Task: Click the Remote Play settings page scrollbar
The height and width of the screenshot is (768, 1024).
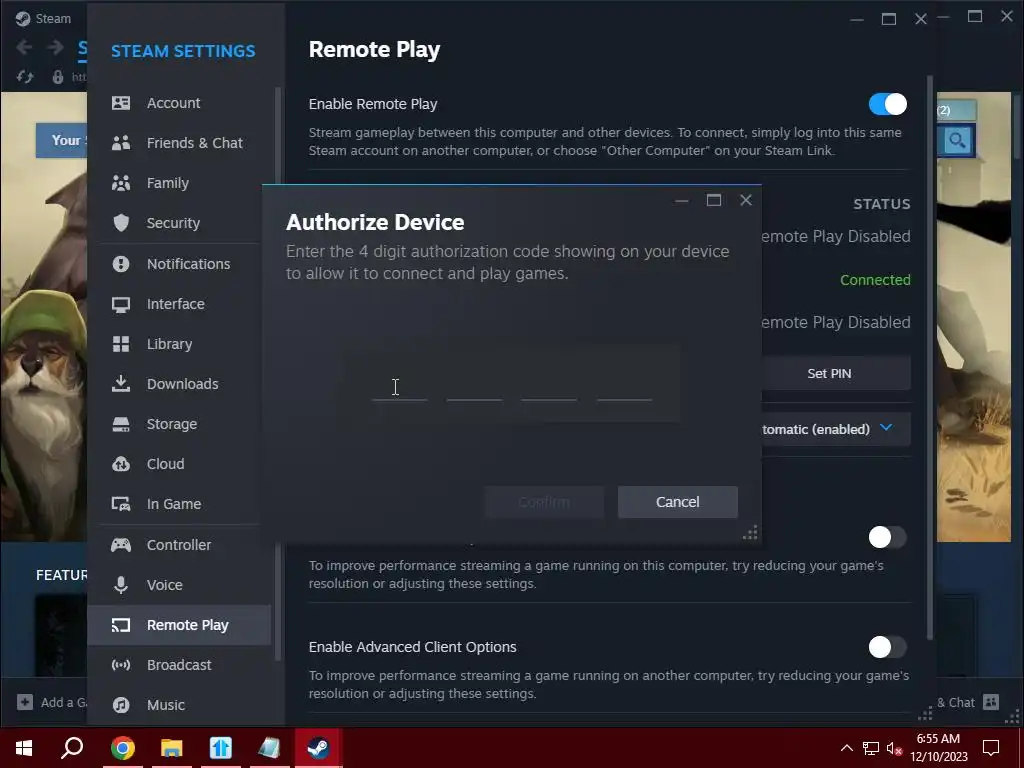Action: [x=931, y=357]
